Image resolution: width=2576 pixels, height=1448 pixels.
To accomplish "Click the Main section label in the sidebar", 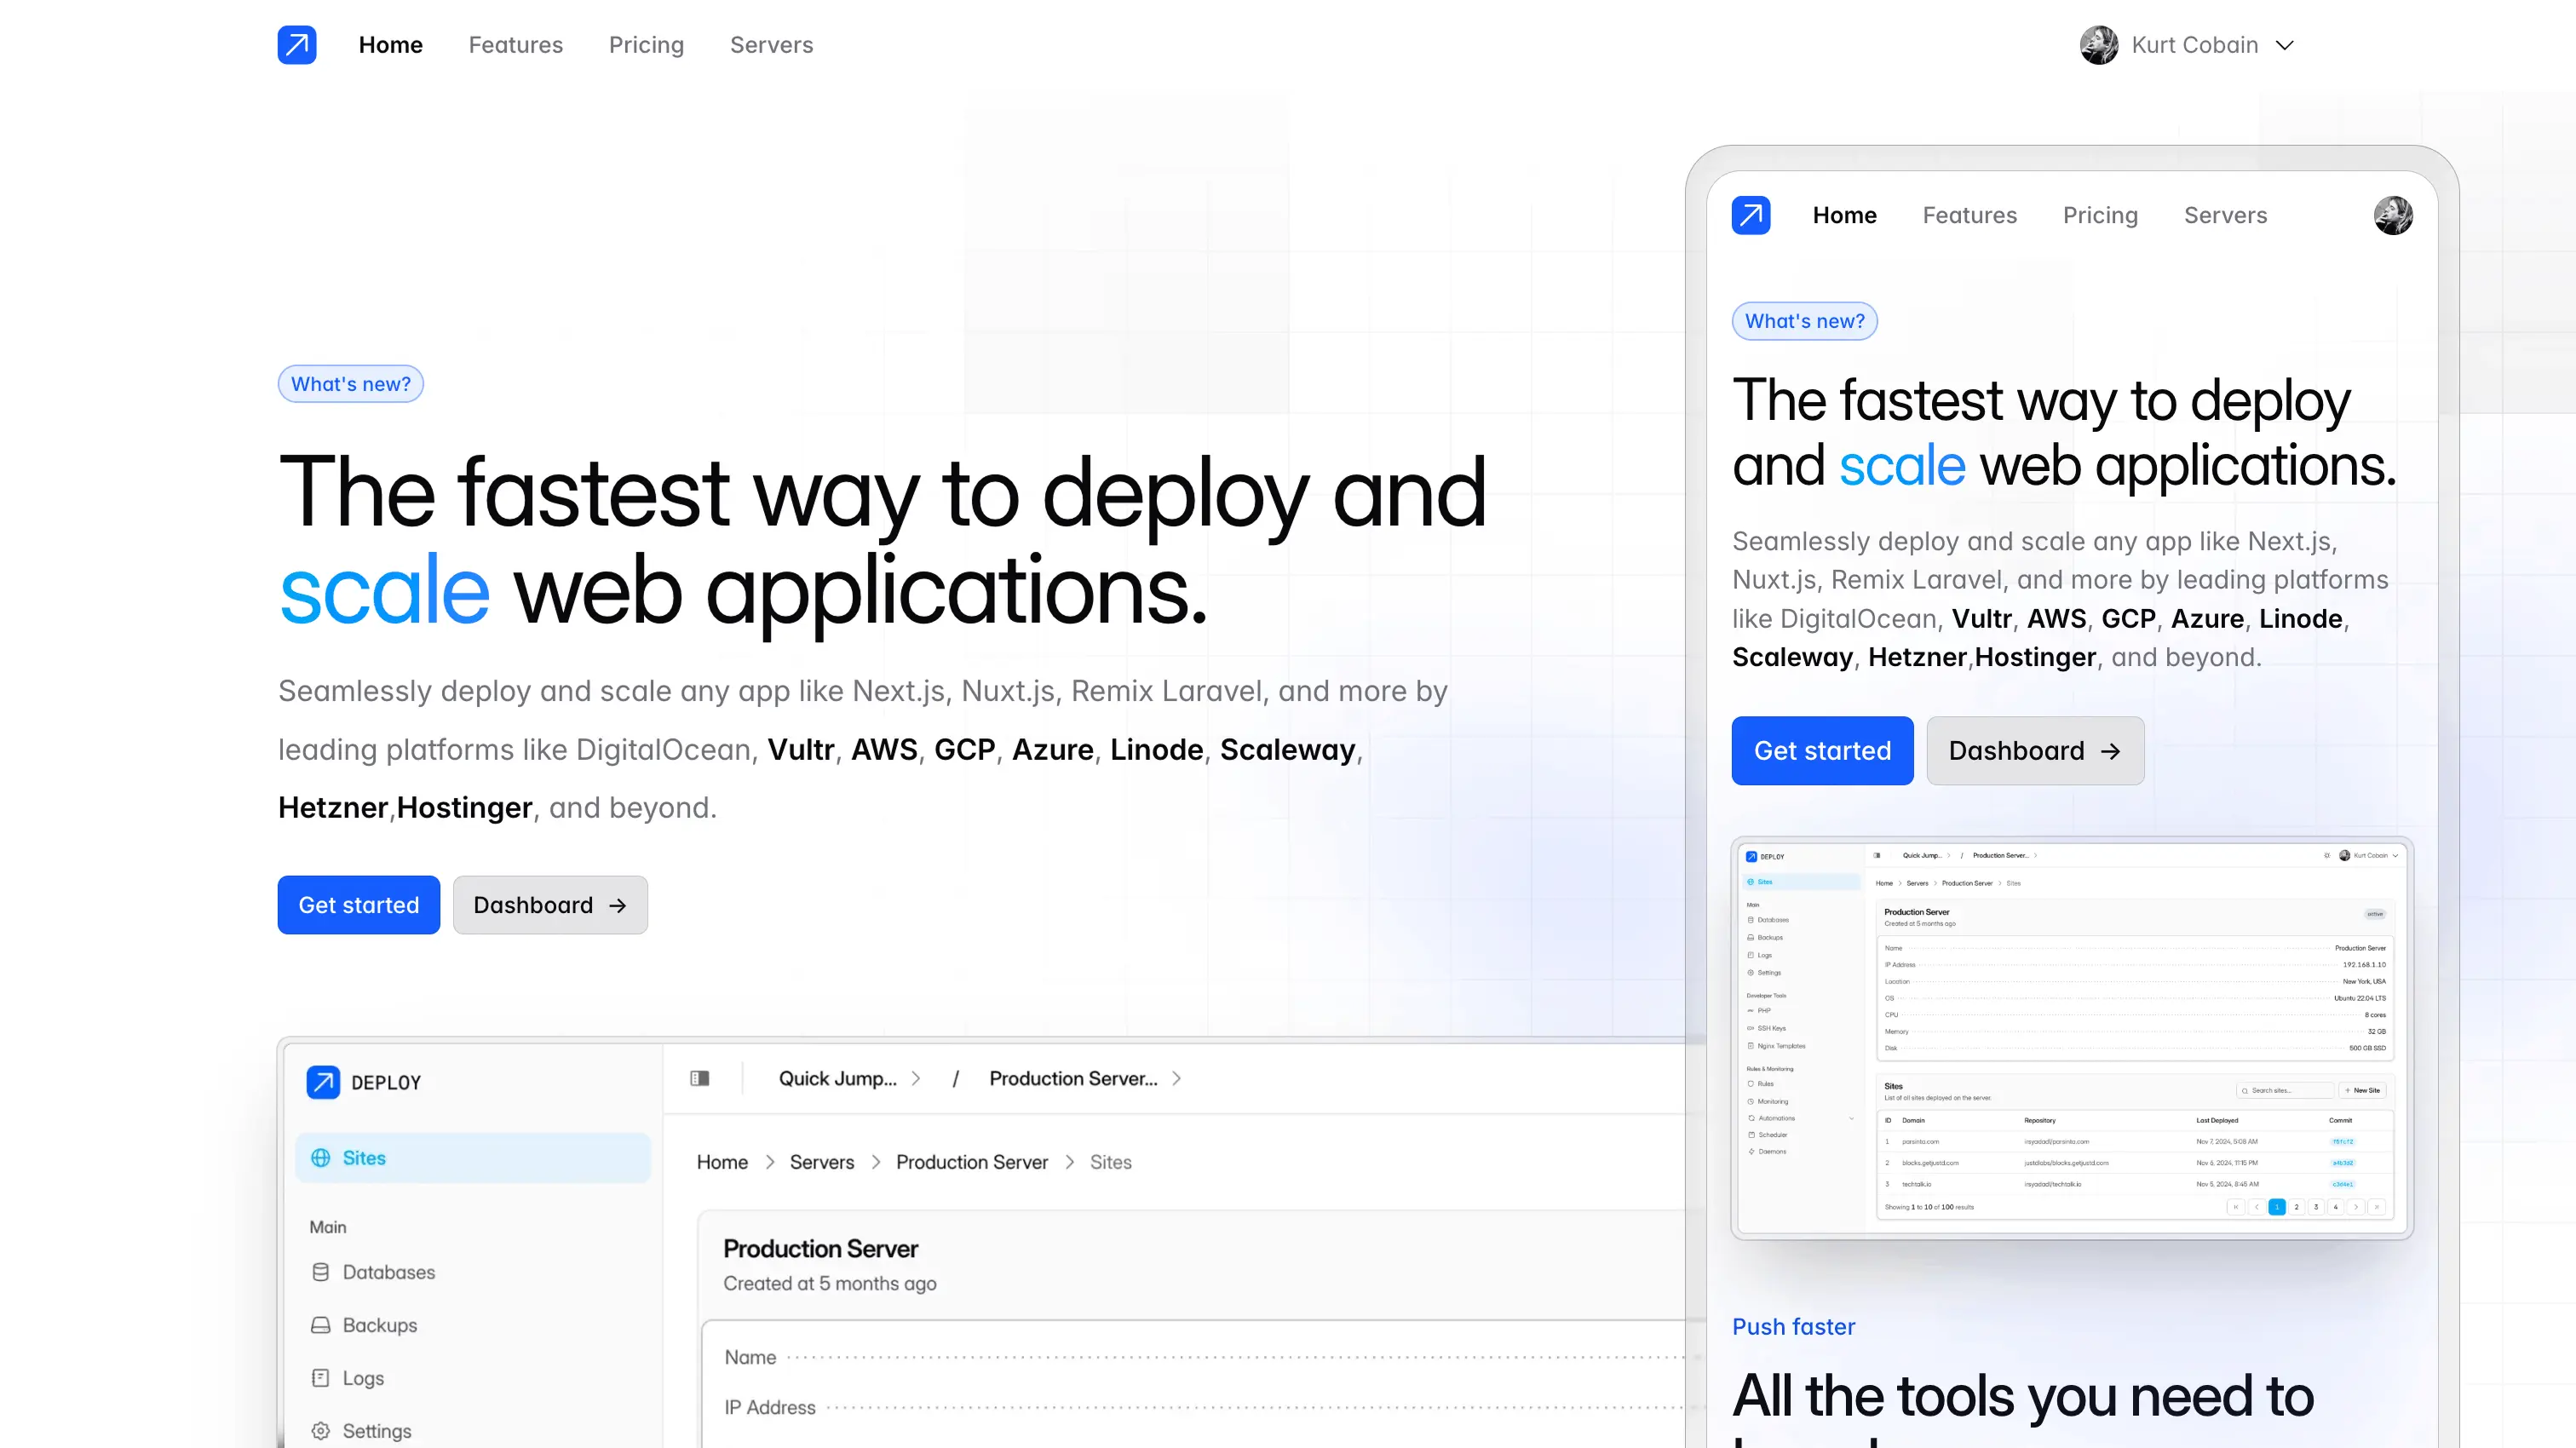I will pyautogui.click(x=328, y=1227).
